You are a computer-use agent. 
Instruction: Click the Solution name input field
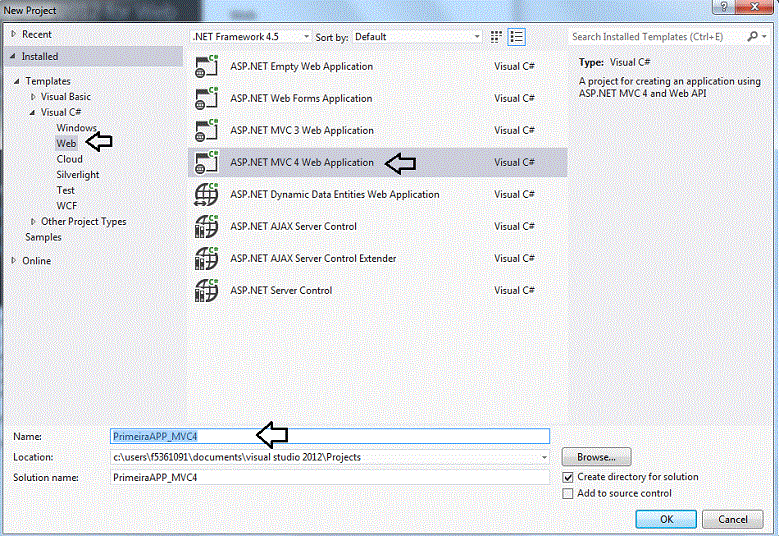330,477
